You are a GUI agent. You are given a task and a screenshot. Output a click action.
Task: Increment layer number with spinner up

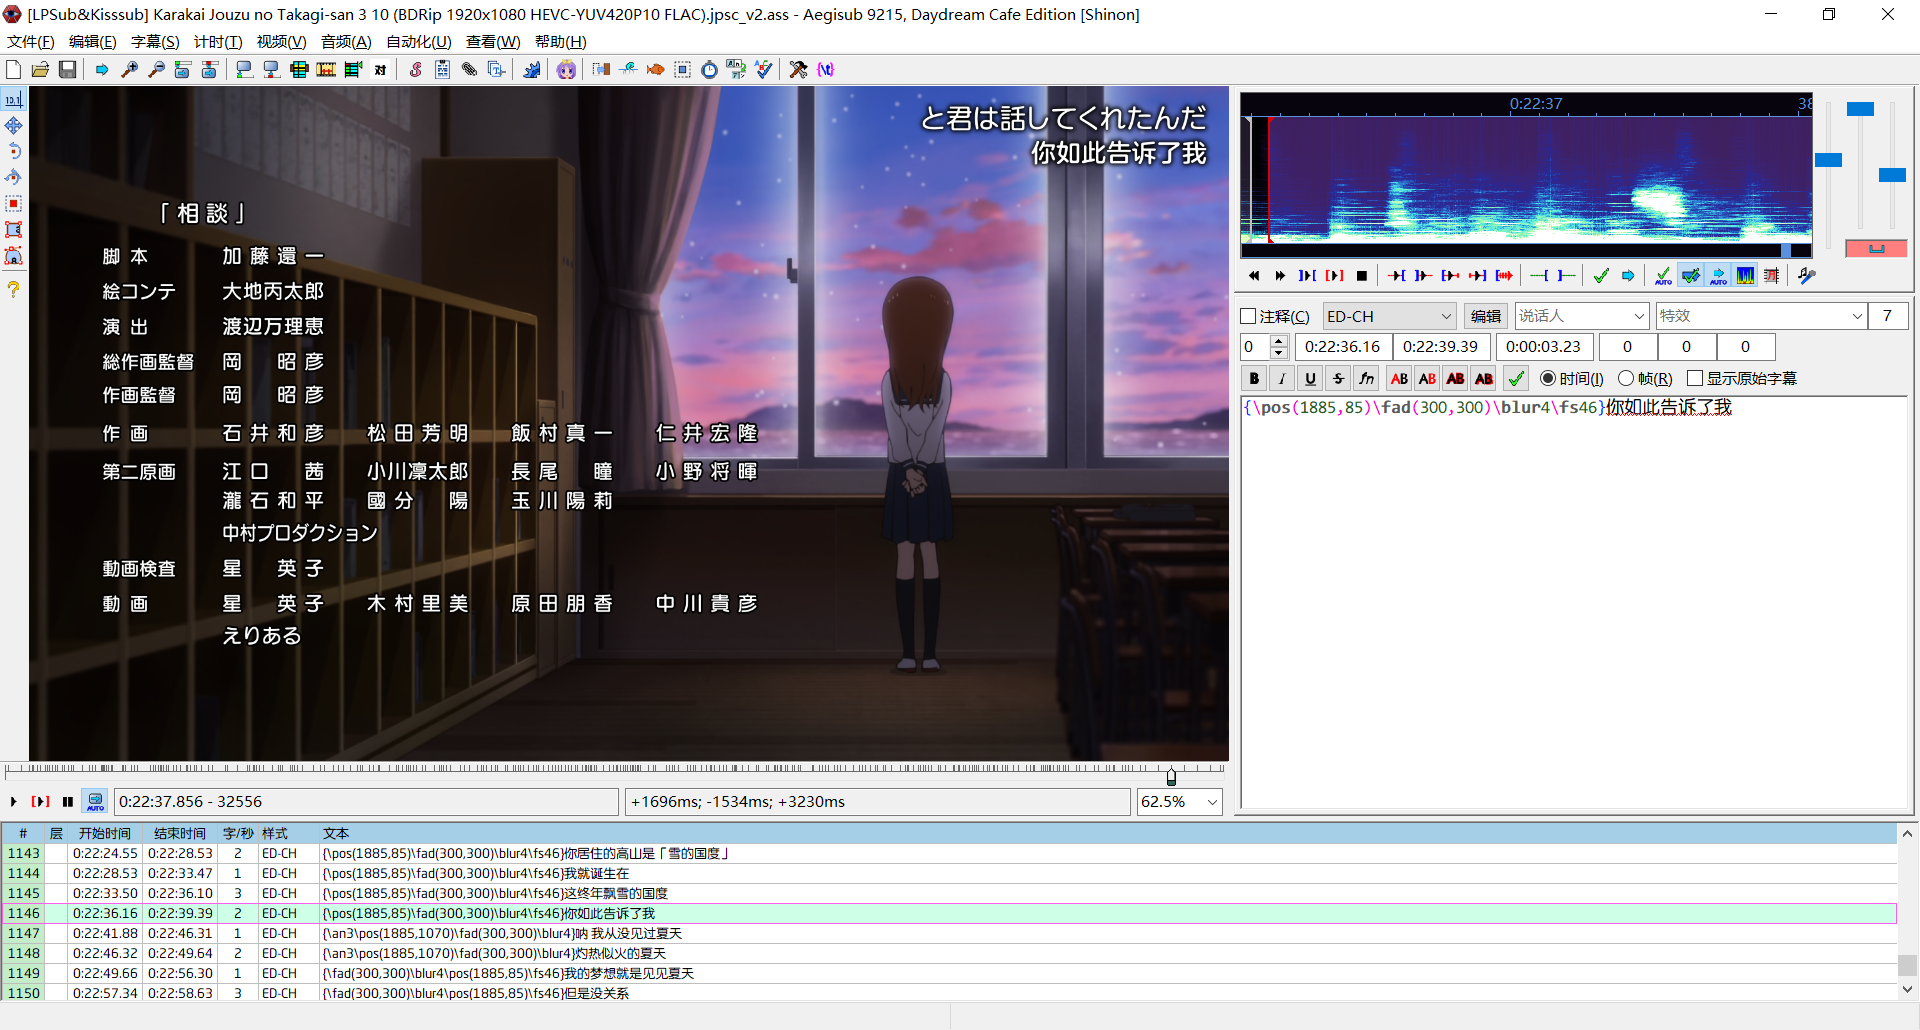pos(1278,341)
